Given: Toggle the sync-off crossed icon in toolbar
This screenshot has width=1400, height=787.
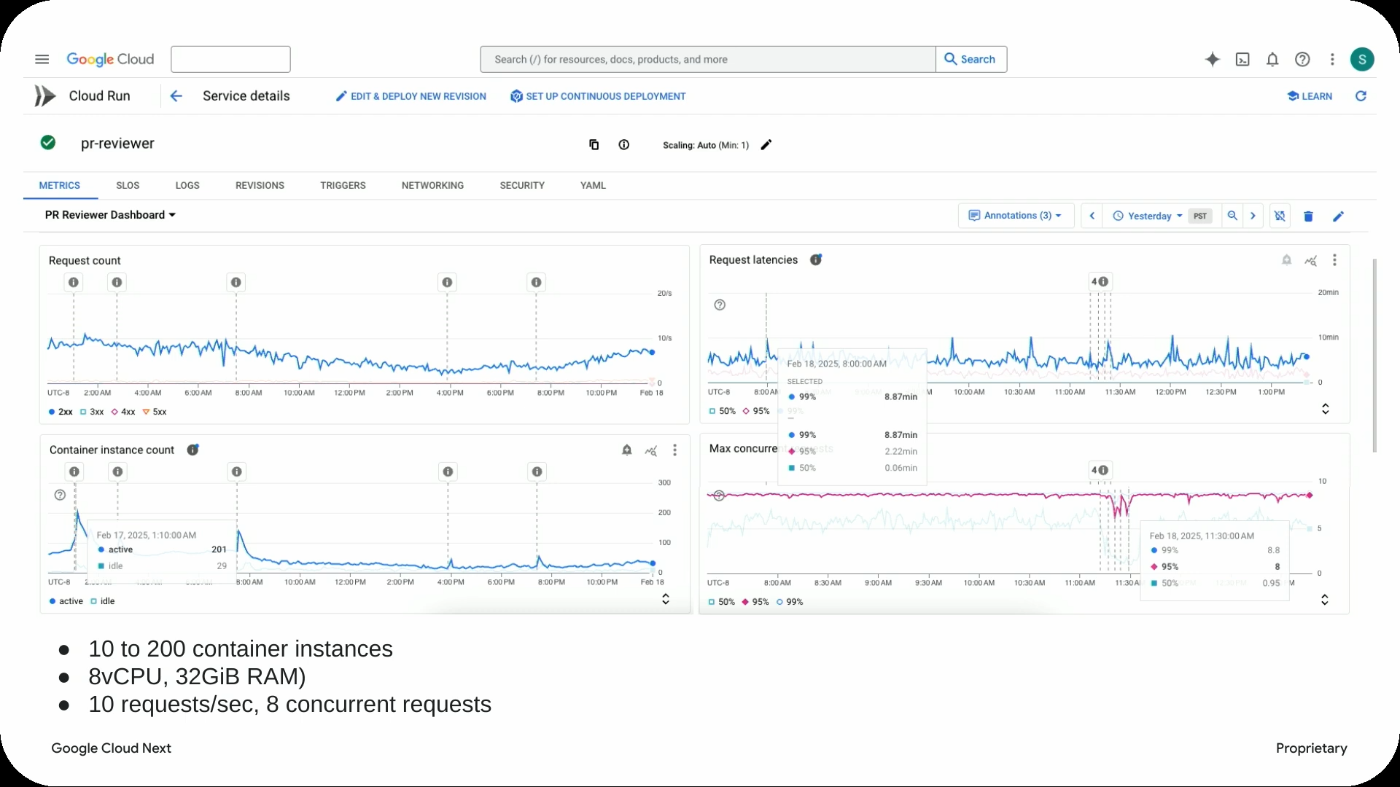Looking at the screenshot, I should [1281, 215].
